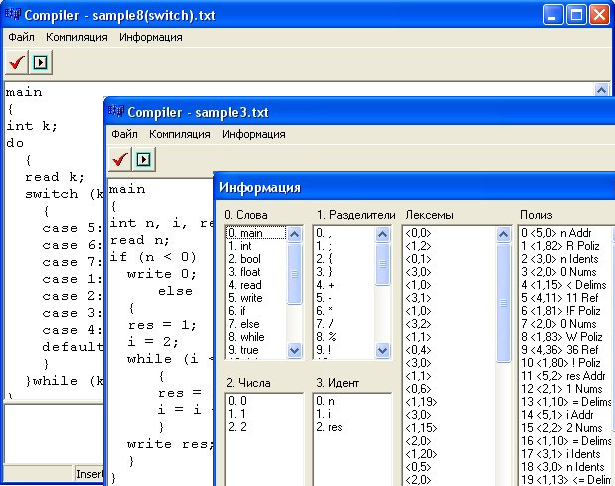Click the run icon in sample8 window toolbar
Viewport: 615px width, 486px height.
pos(41,62)
